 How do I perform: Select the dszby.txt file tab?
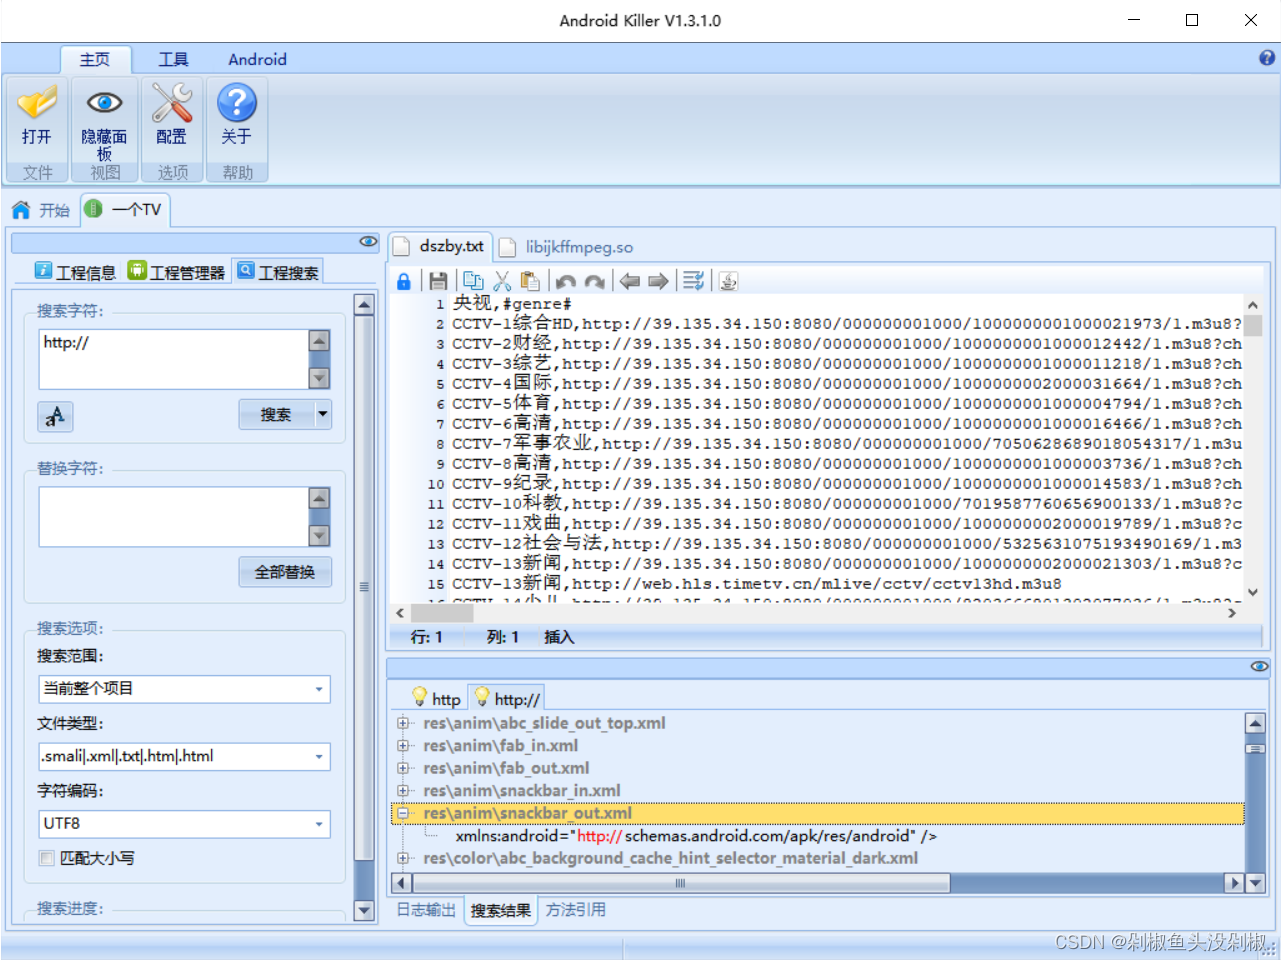pos(440,246)
